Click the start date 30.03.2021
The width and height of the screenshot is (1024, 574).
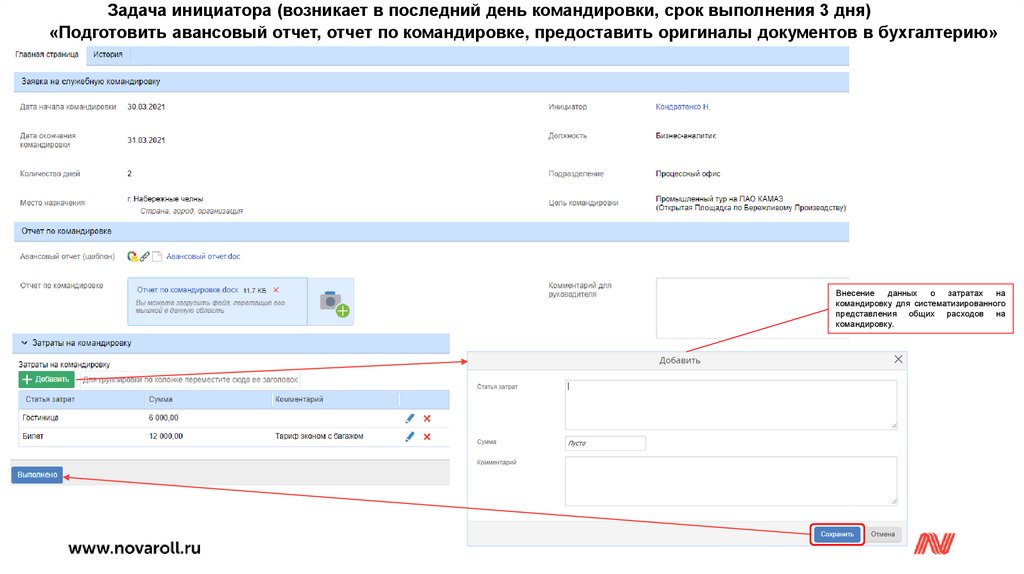146,107
